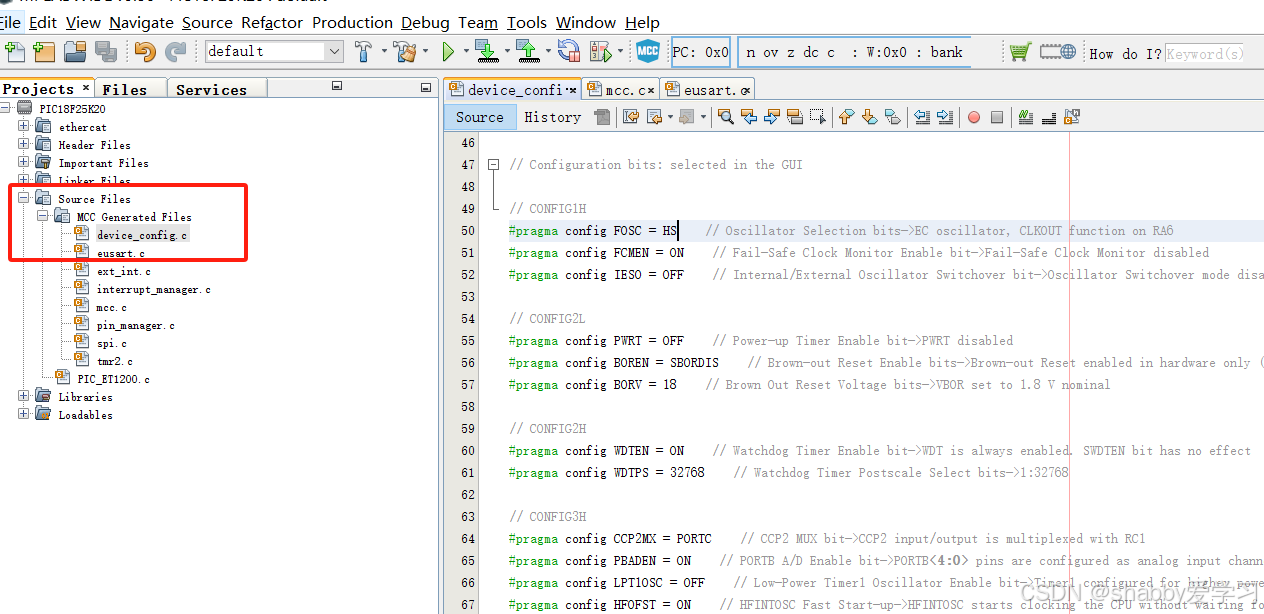Redo the last undone edit

(x=175, y=51)
